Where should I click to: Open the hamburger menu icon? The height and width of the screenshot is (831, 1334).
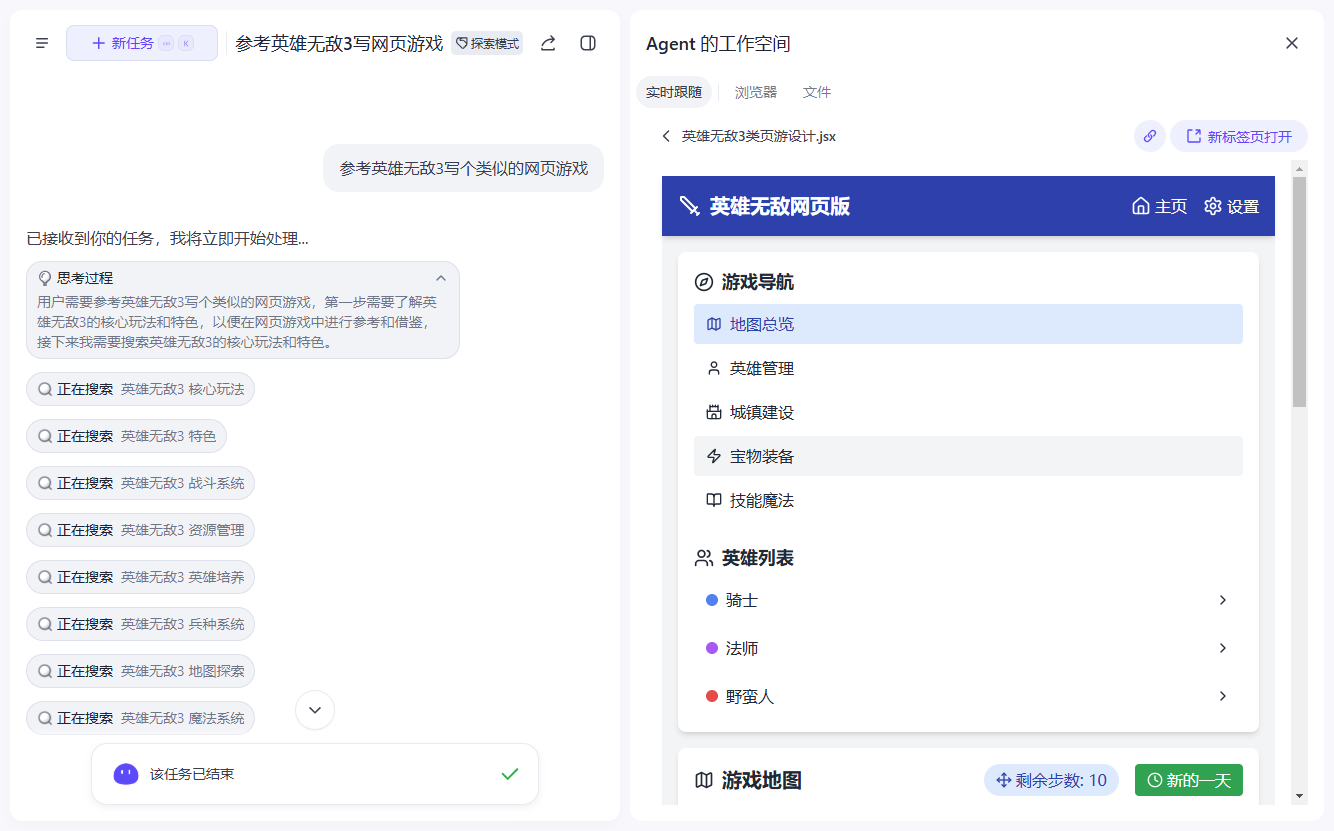[x=42, y=43]
